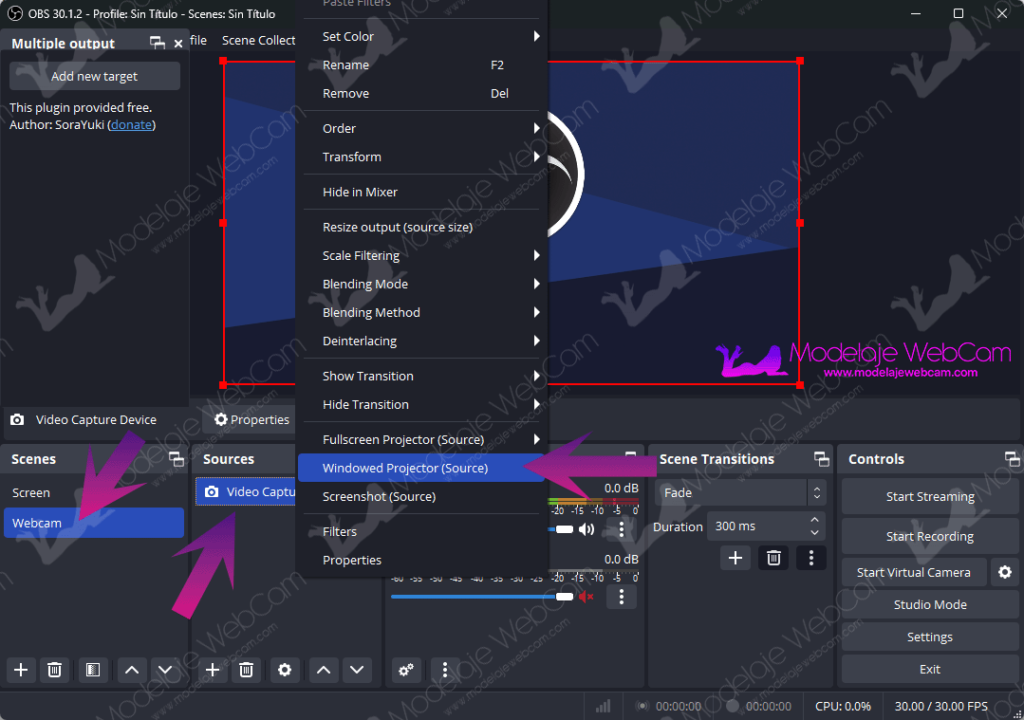The height and width of the screenshot is (720, 1024).
Task: Remove the selected scene with trash icon
Action: tap(54, 670)
